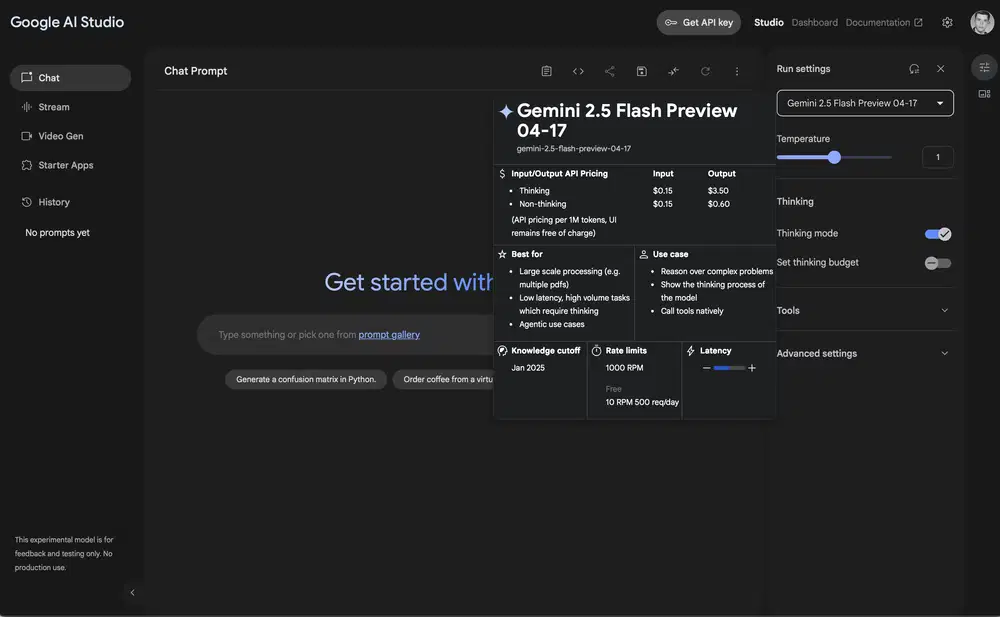Click the Get API key button
Viewport: 1000px width, 617px height.
698,22
